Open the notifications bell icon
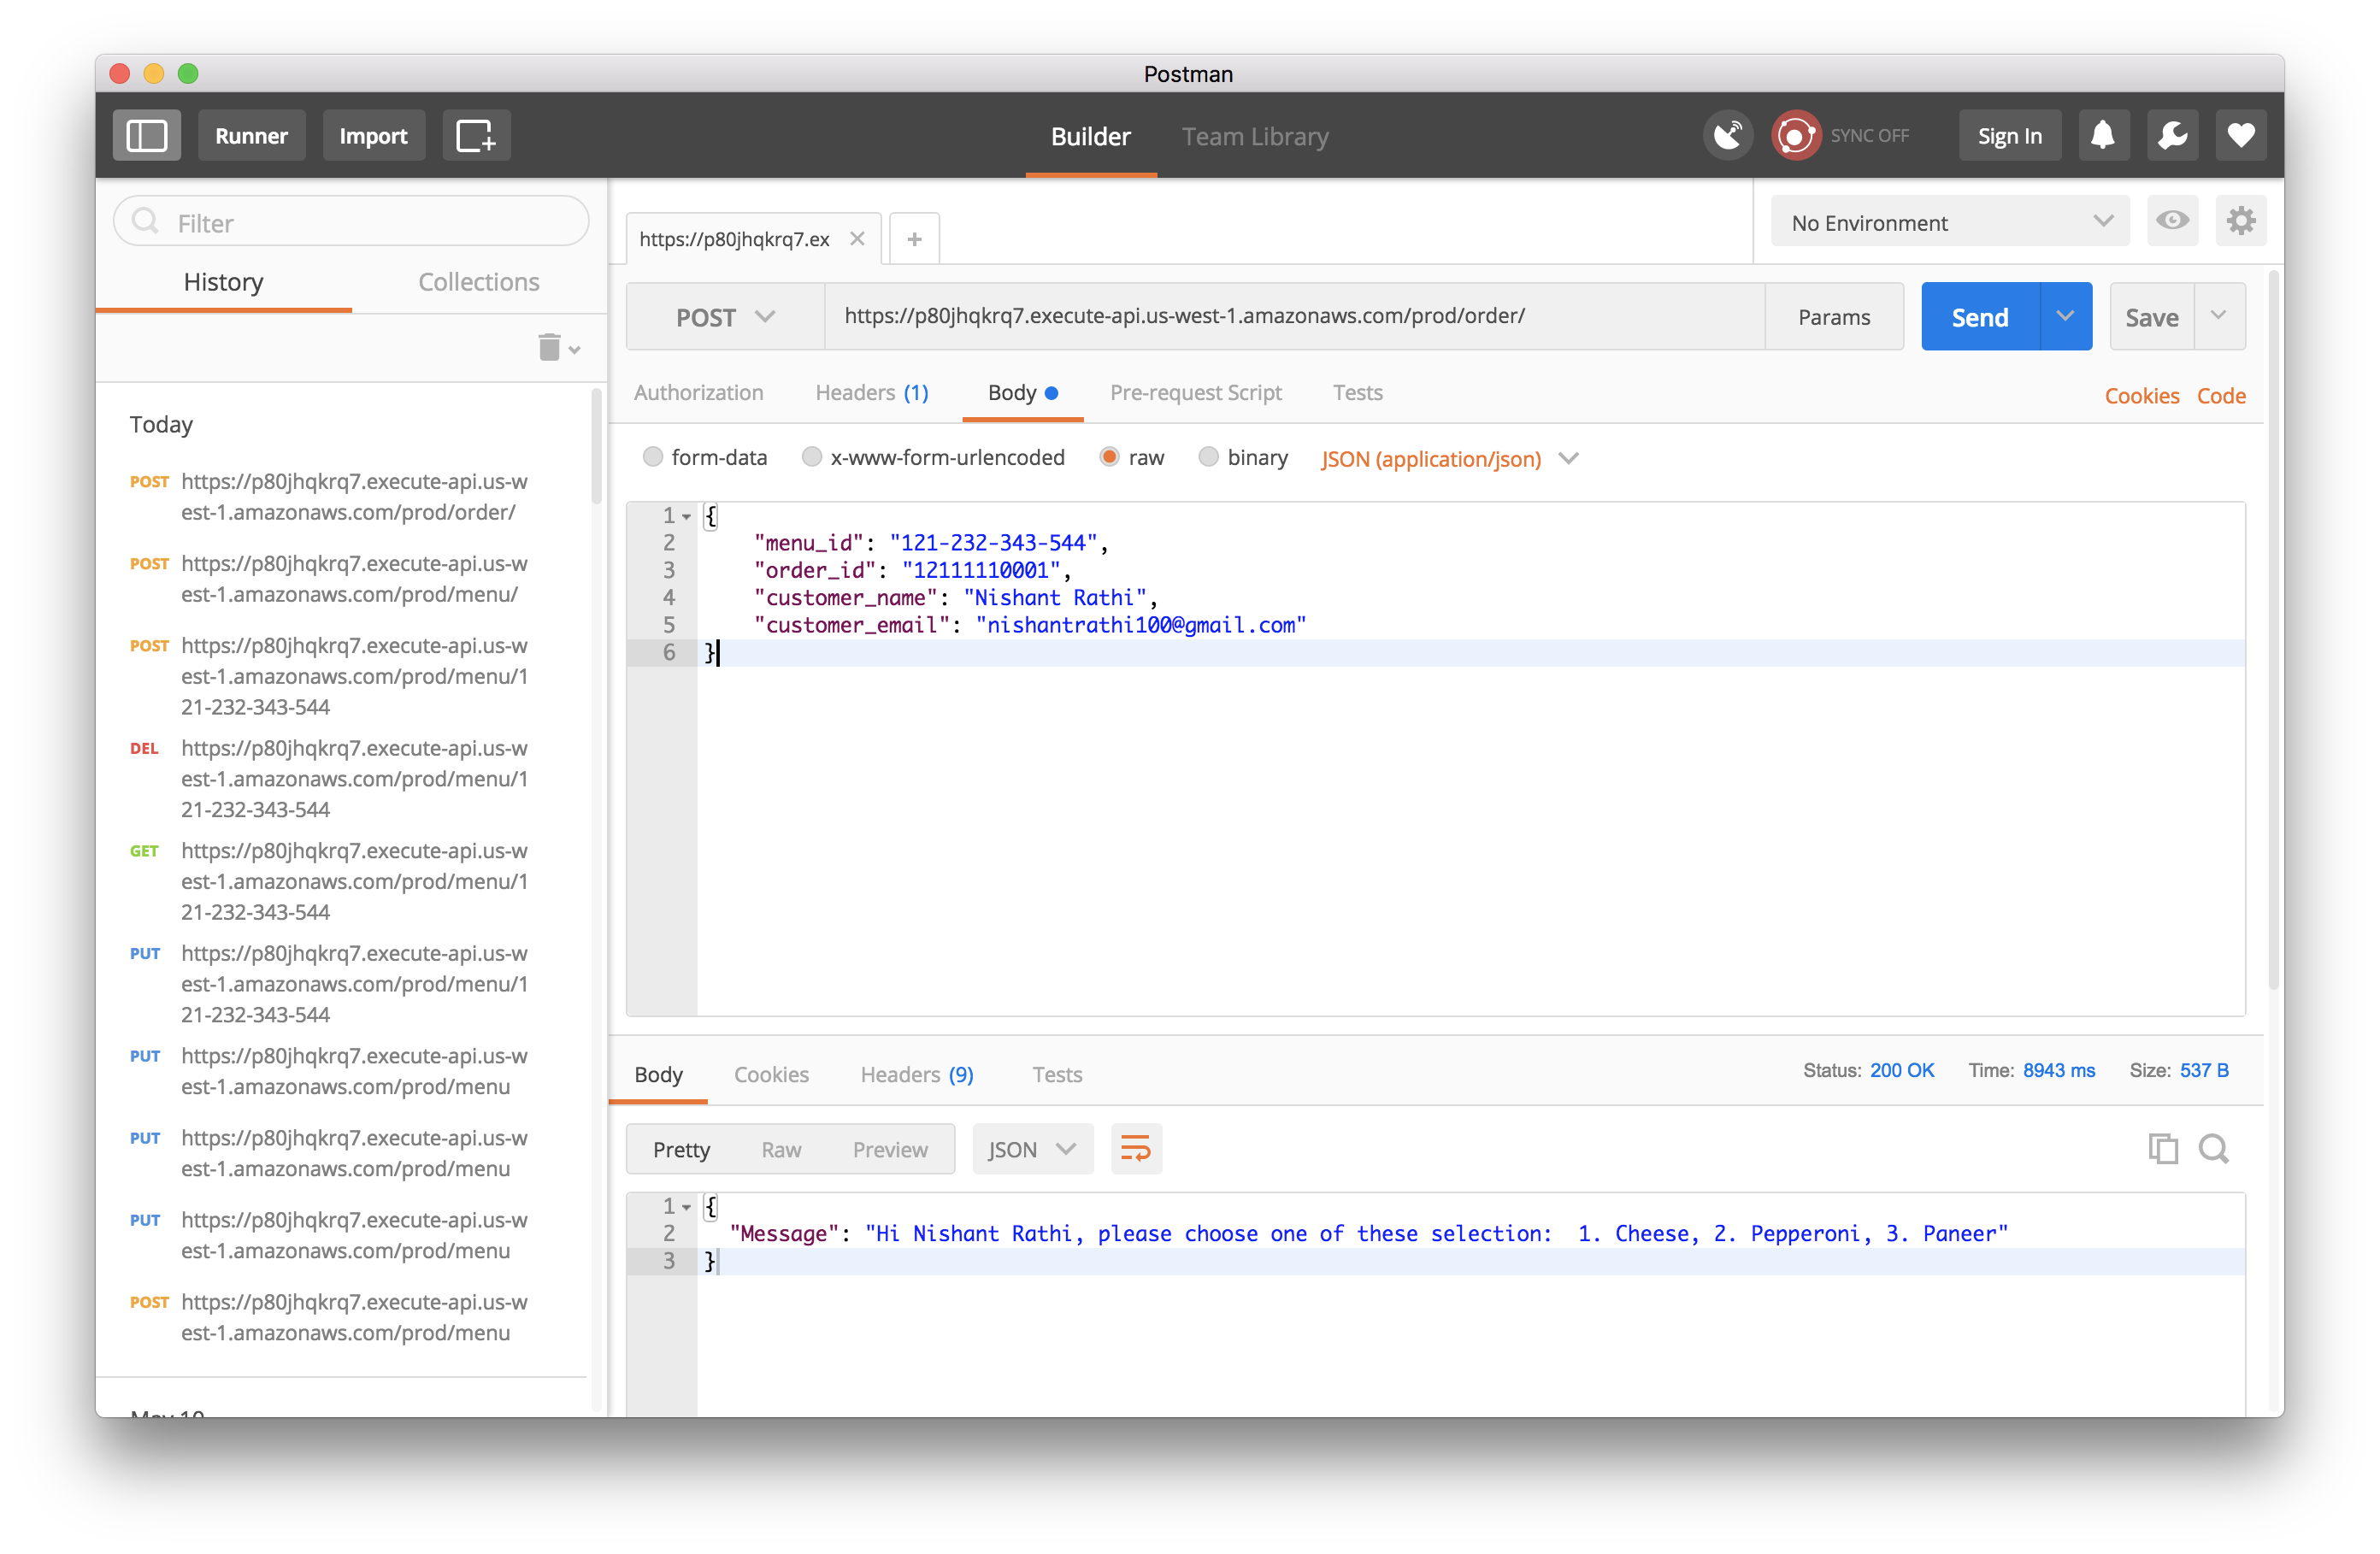Image resolution: width=2380 pixels, height=1554 pixels. coord(2102,135)
